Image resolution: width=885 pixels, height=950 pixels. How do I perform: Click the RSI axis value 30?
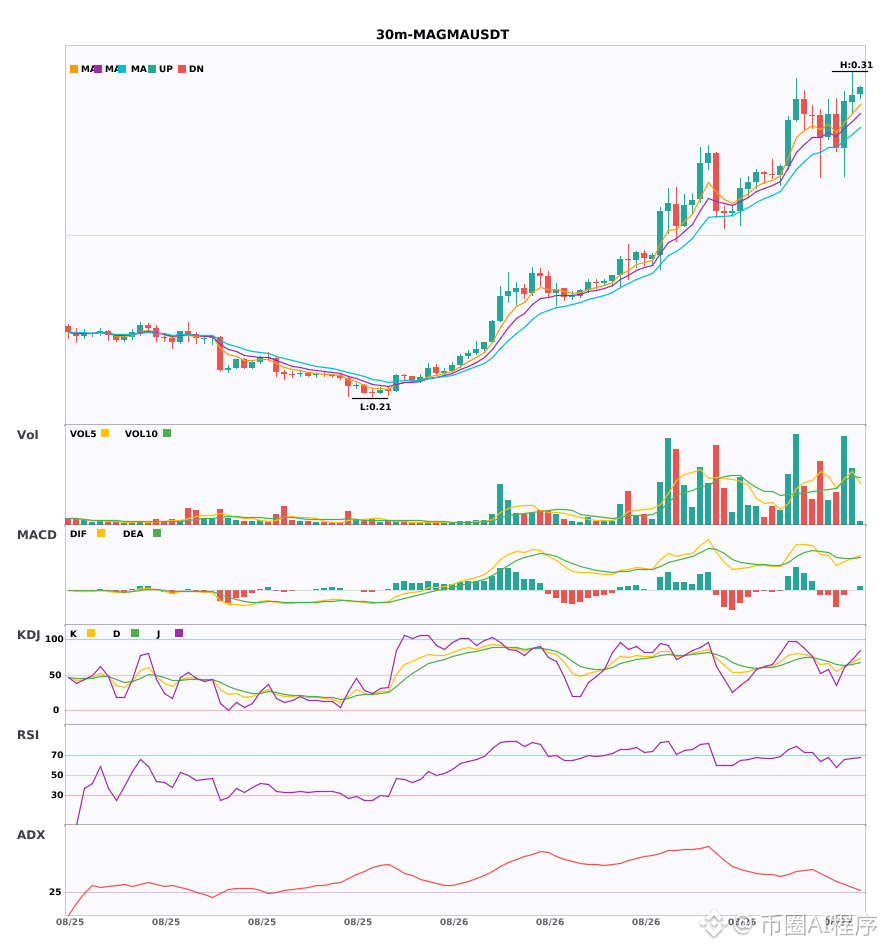coord(57,795)
